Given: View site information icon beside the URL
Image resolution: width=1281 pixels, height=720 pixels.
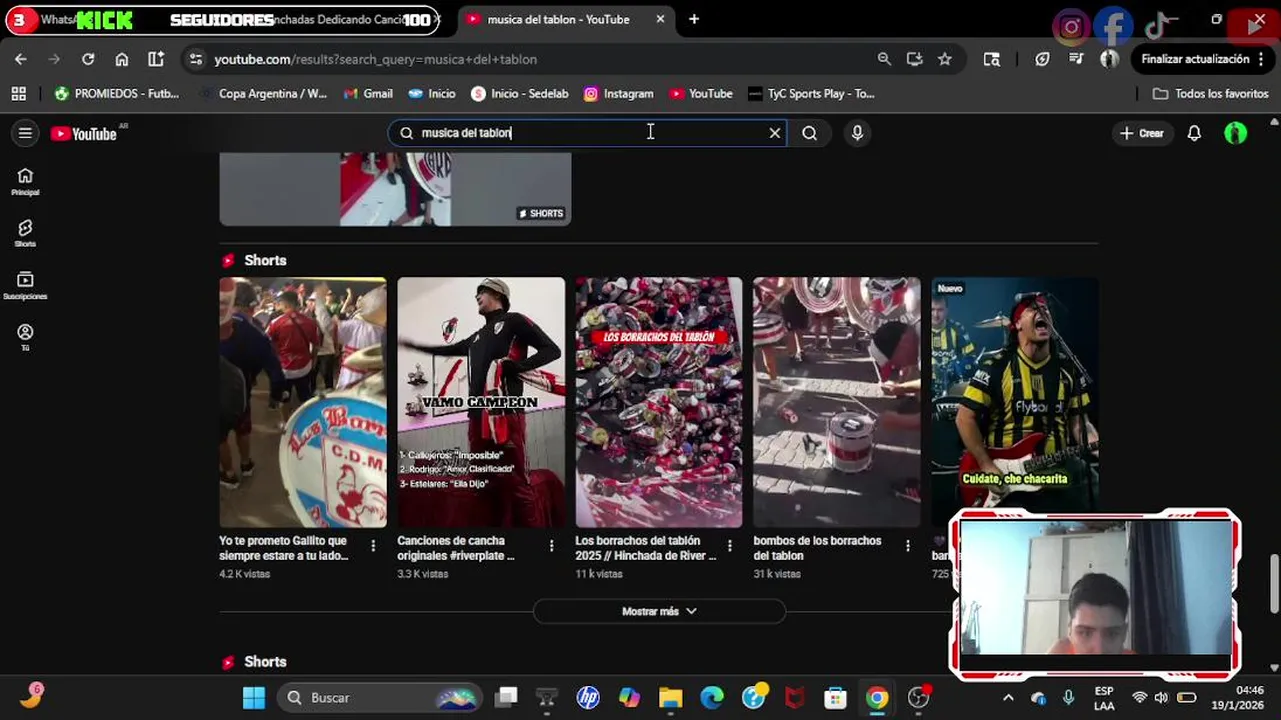Looking at the screenshot, I should point(196,59).
